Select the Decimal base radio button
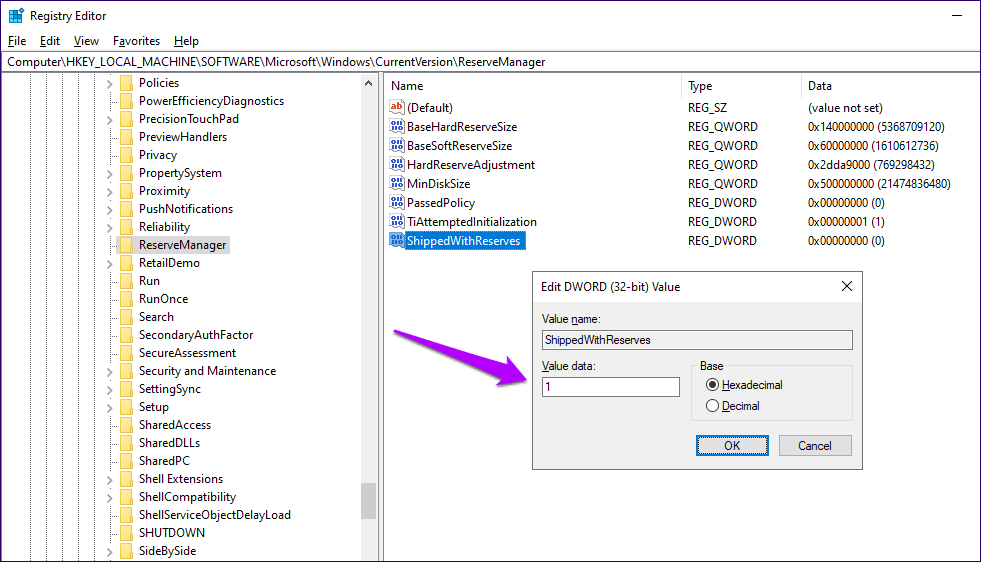 coord(712,406)
